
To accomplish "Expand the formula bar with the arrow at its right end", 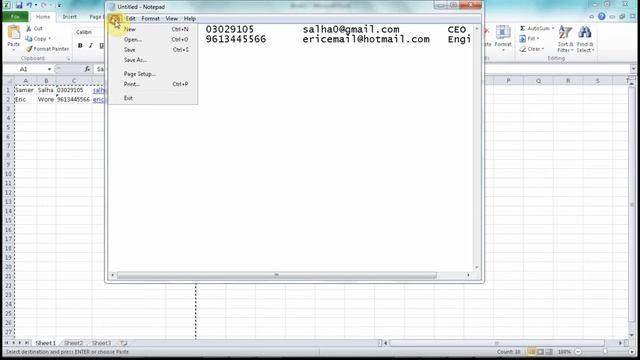I will tap(633, 69).
